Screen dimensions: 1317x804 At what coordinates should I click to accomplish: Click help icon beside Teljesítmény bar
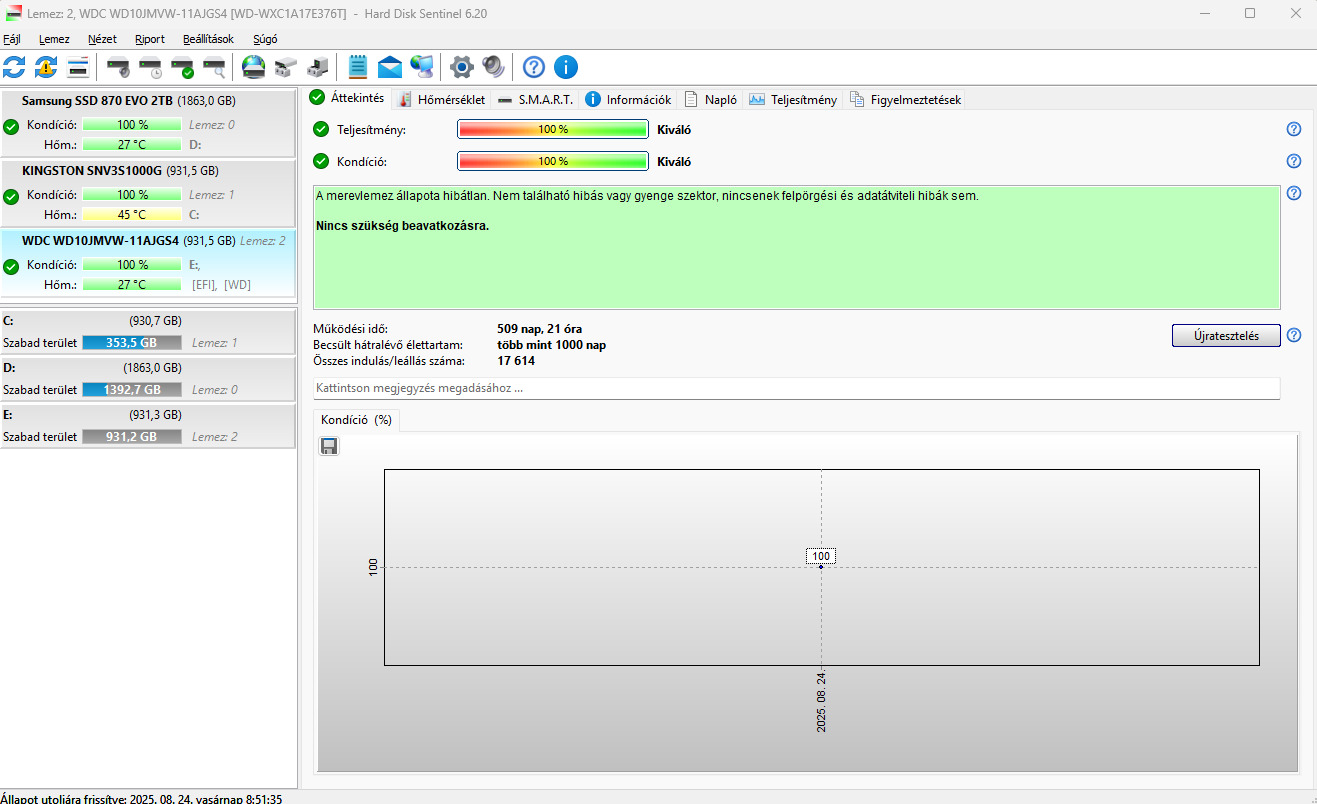tap(1294, 129)
